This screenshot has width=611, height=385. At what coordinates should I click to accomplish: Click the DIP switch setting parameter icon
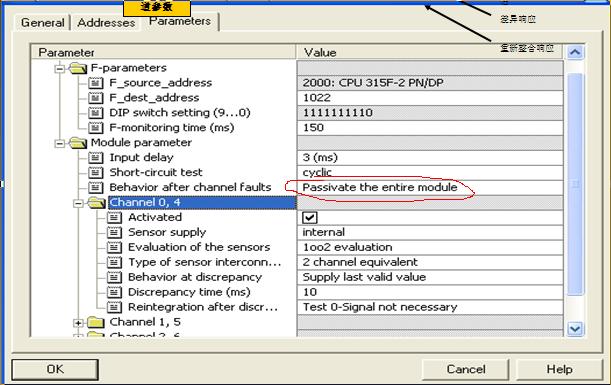click(x=95, y=113)
